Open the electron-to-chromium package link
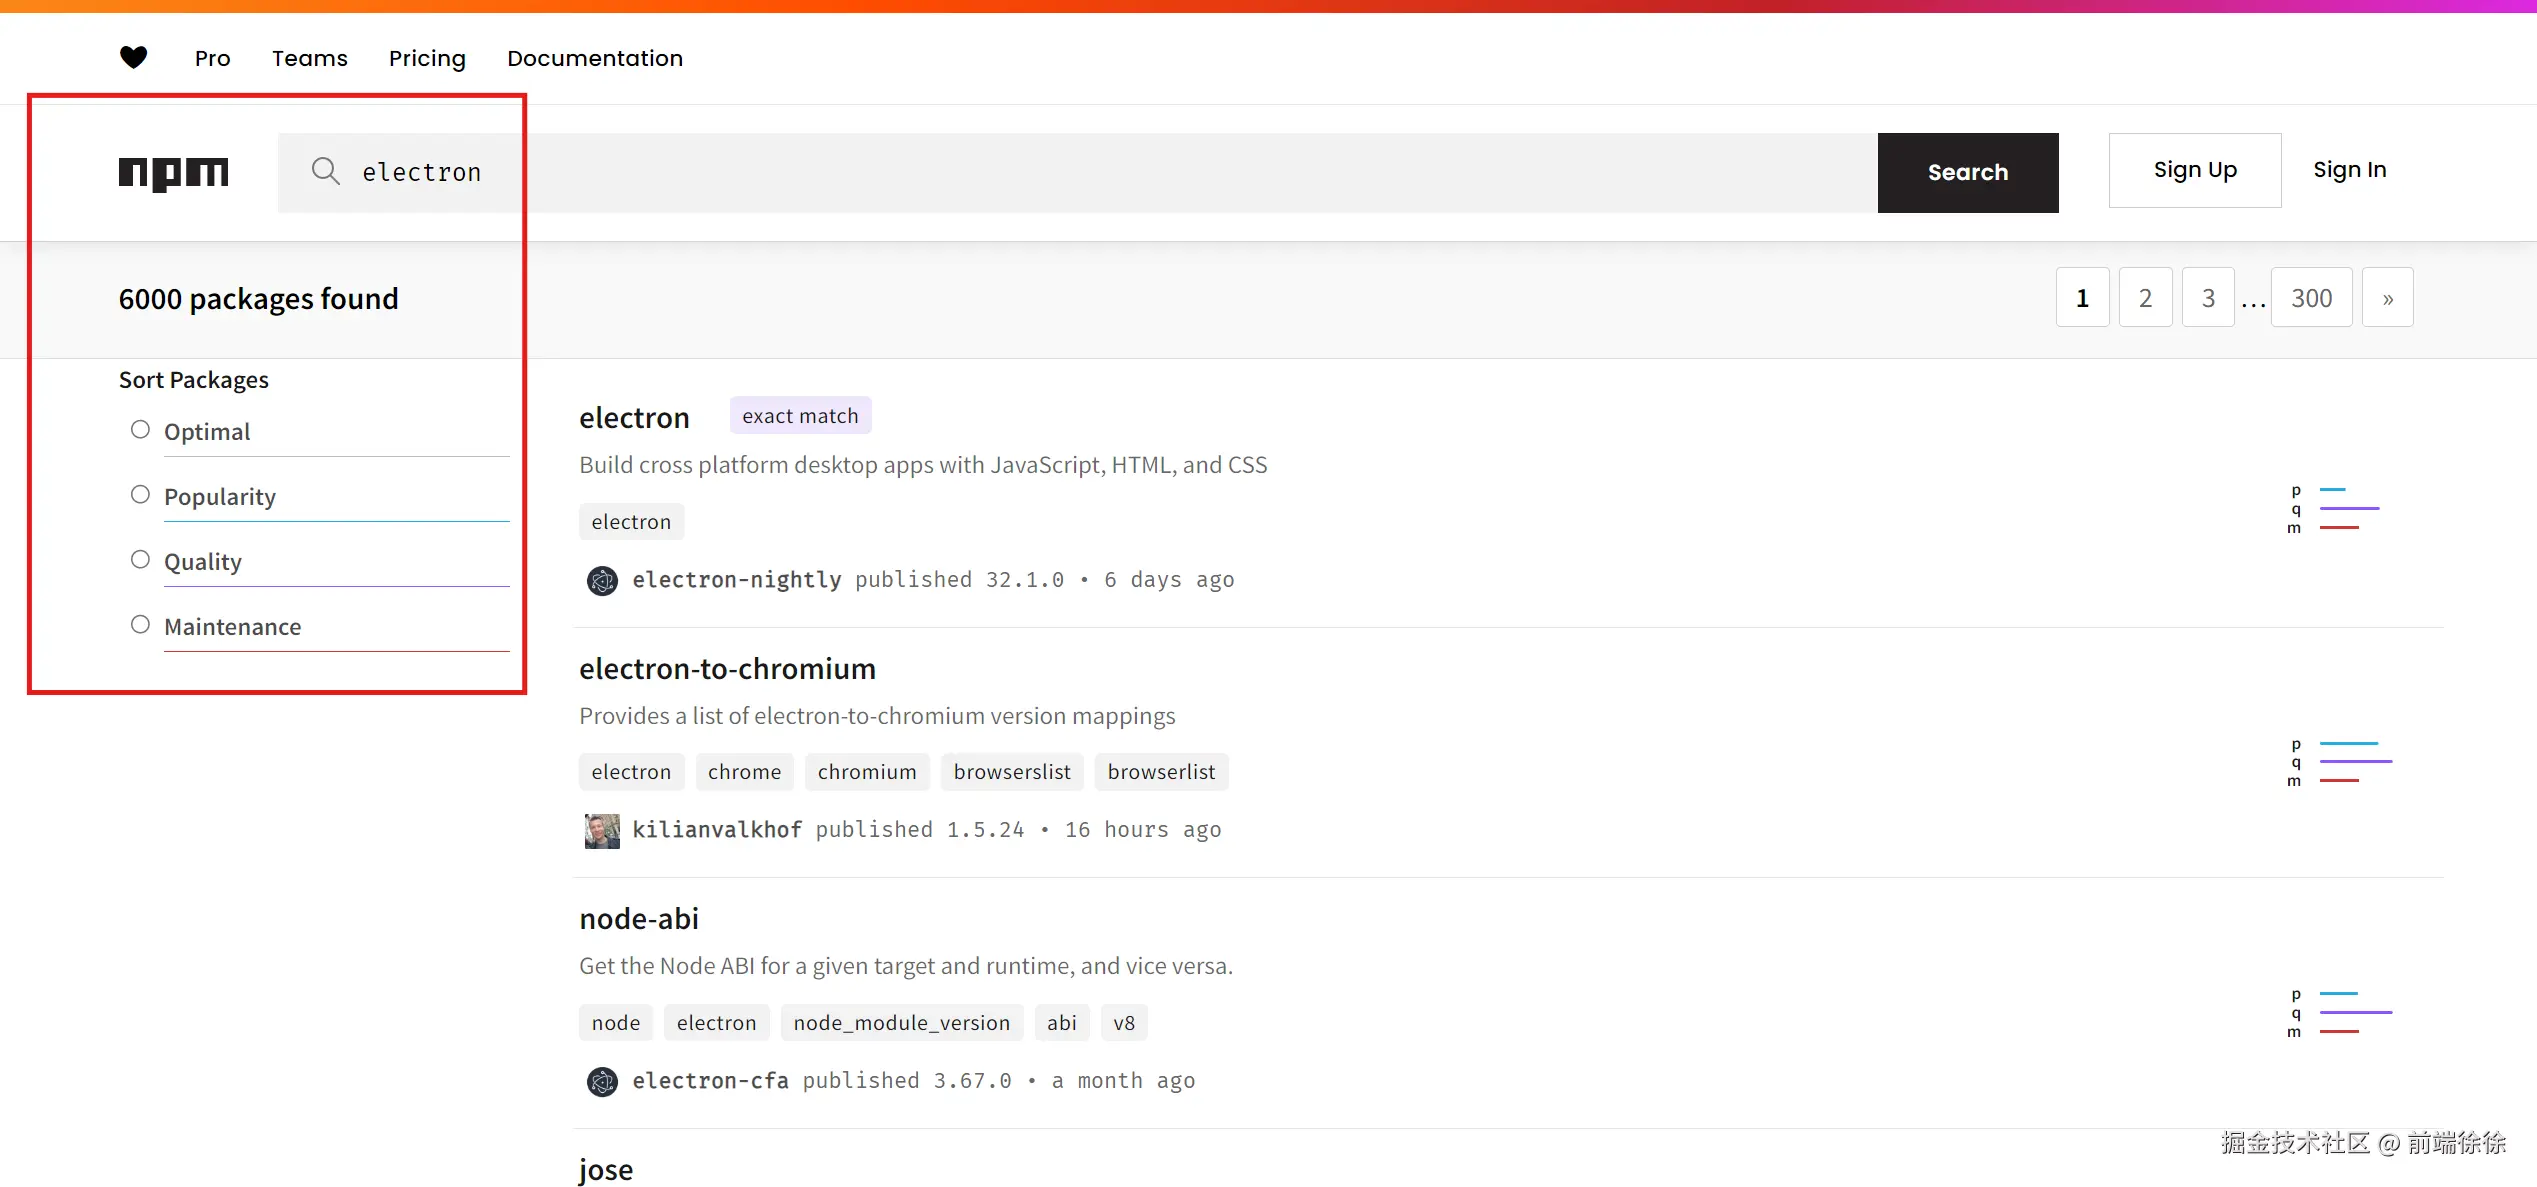Image resolution: width=2537 pixels, height=1187 pixels. [727, 669]
